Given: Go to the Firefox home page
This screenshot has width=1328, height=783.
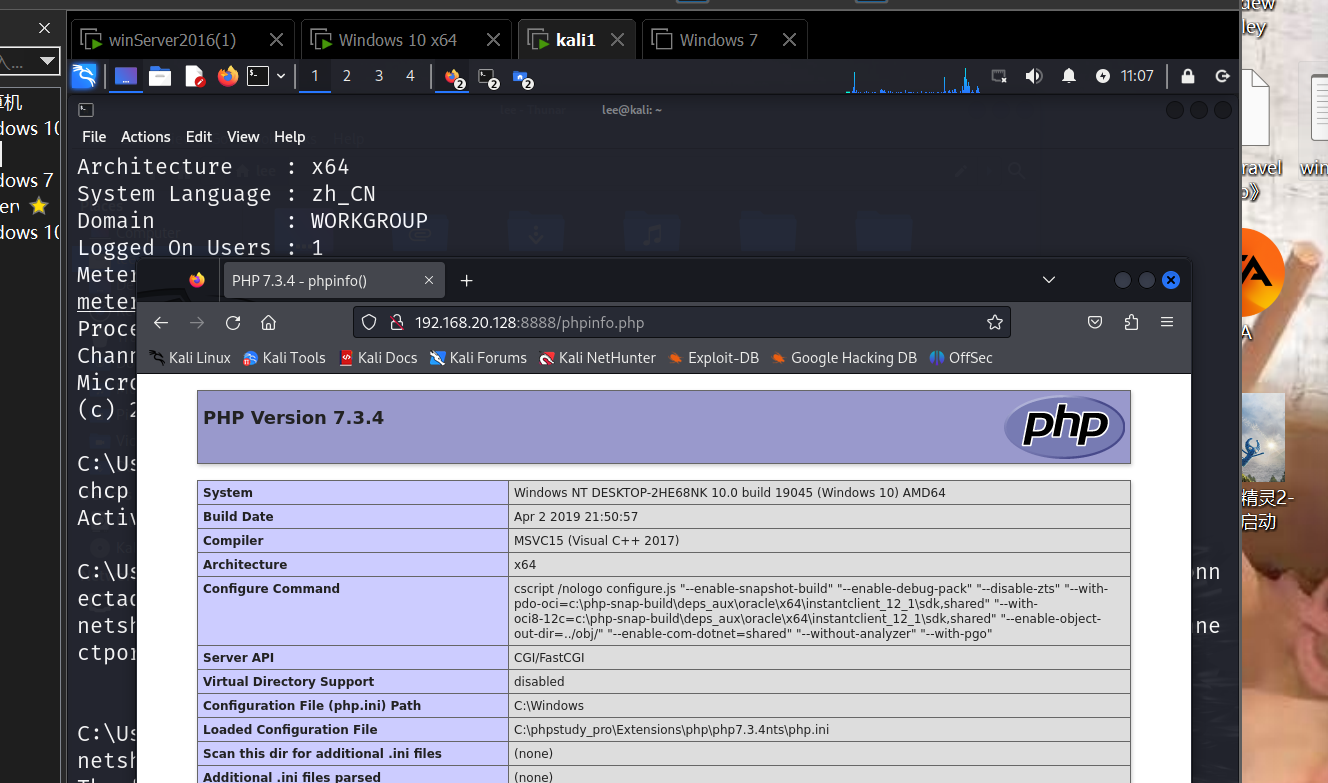Looking at the screenshot, I should pyautogui.click(x=268, y=322).
